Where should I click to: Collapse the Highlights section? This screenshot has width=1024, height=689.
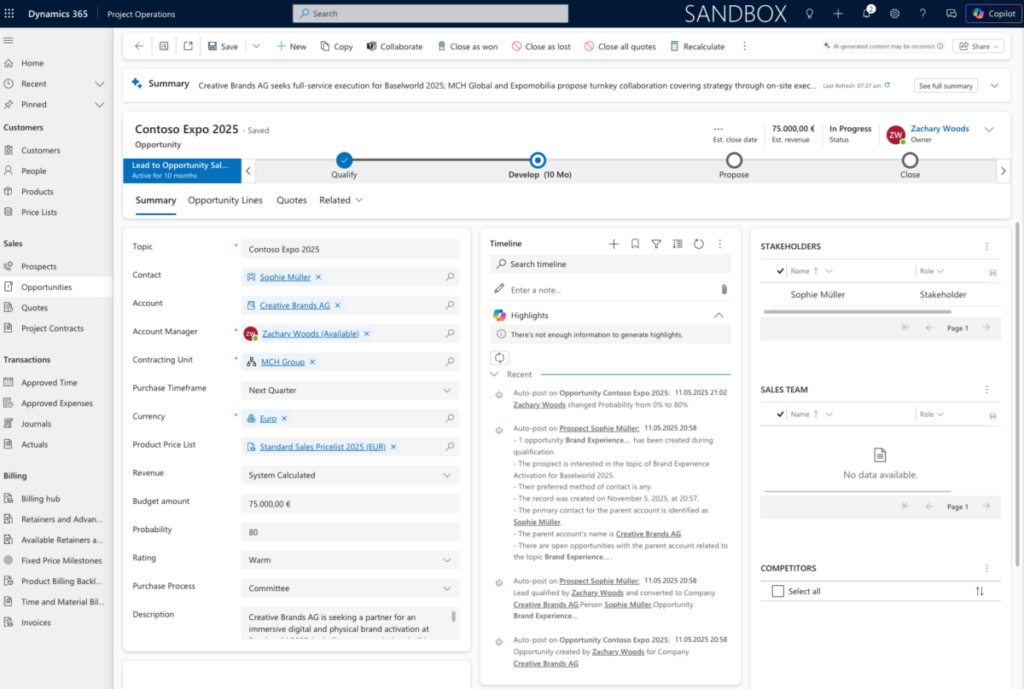(x=718, y=315)
